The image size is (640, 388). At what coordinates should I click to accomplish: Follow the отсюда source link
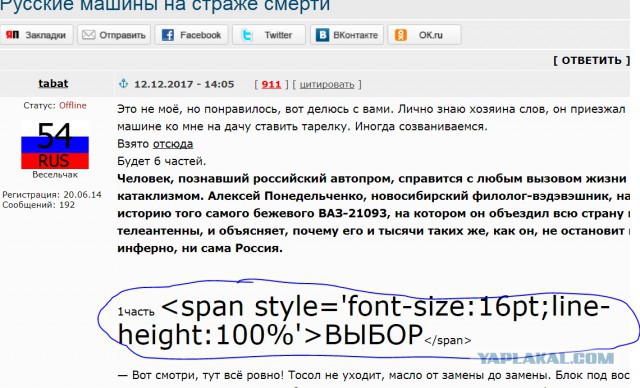[173, 144]
